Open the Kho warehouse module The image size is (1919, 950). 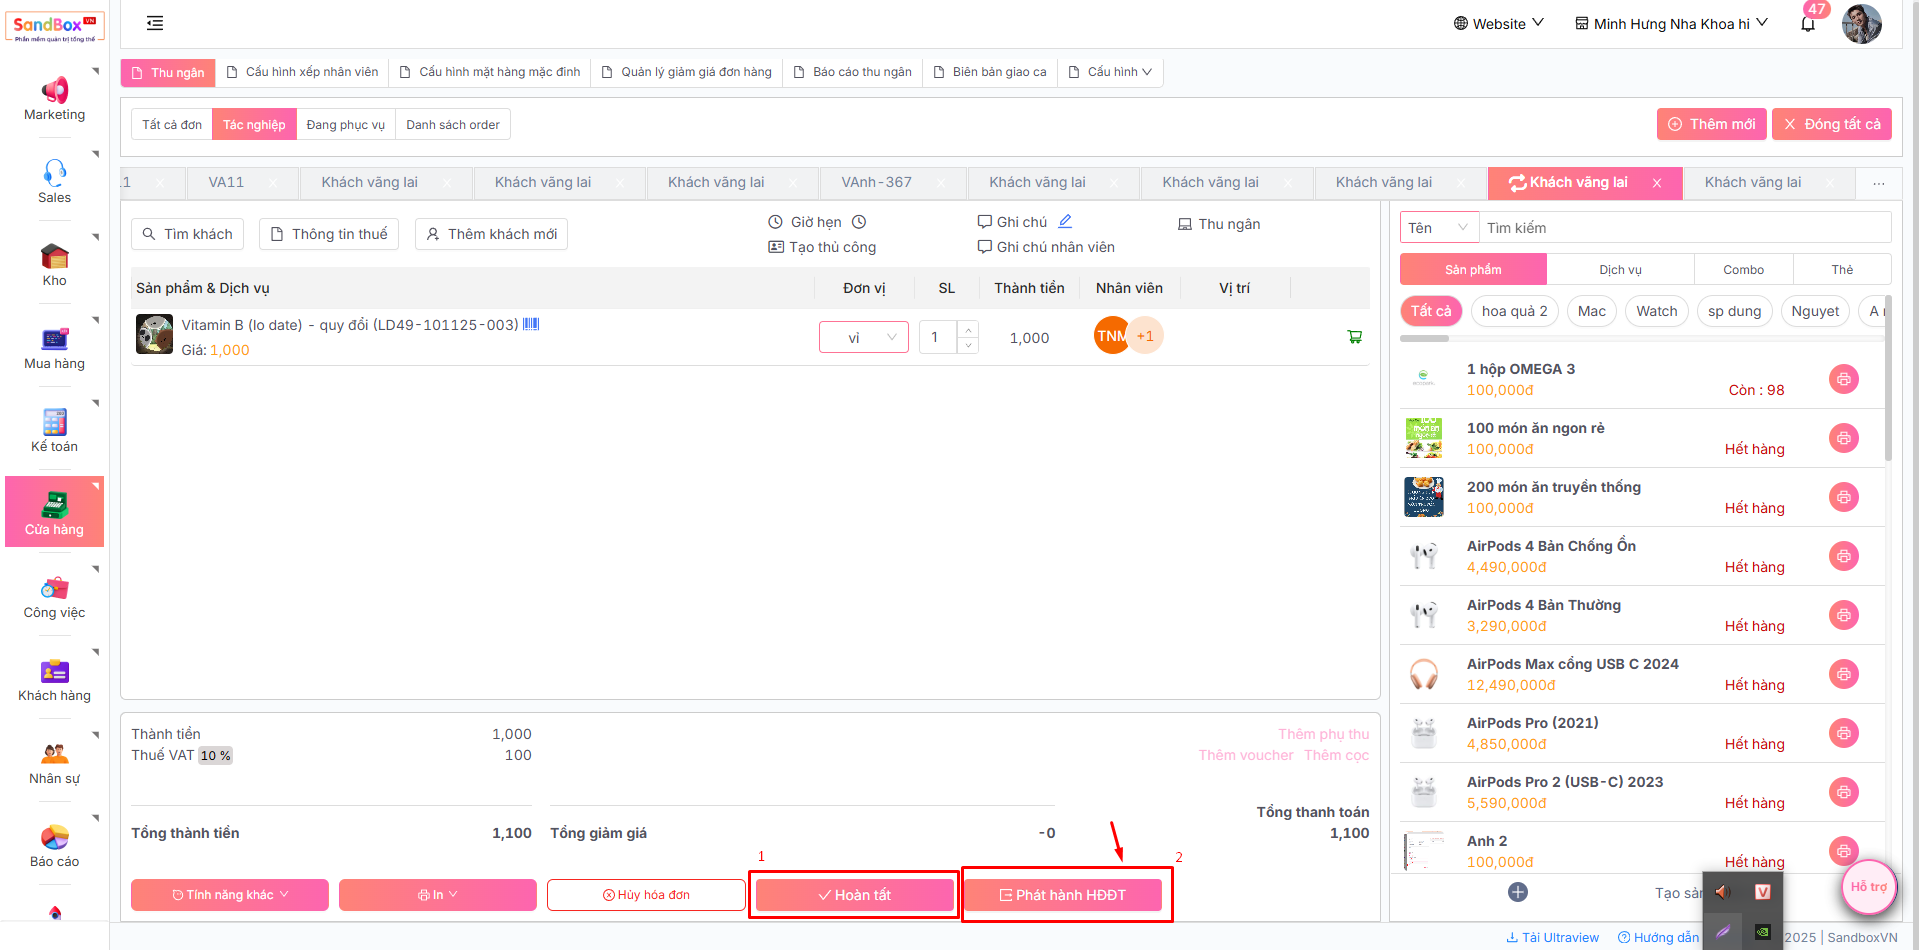pyautogui.click(x=54, y=264)
